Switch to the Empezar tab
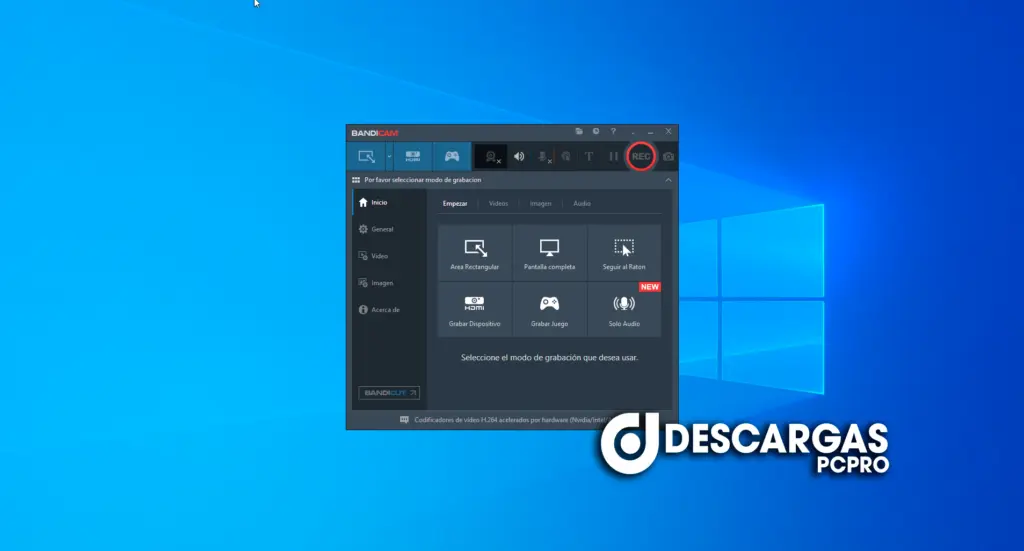Screen dimensions: 1024x551 pyautogui.click(x=455, y=204)
